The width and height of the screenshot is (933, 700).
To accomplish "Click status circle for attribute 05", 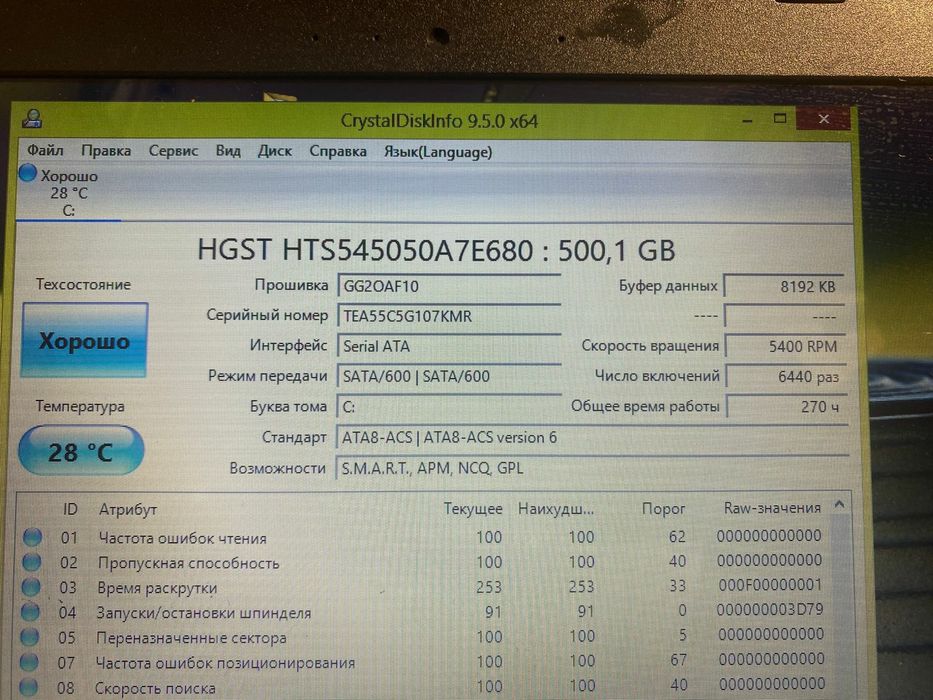I will coord(29,637).
